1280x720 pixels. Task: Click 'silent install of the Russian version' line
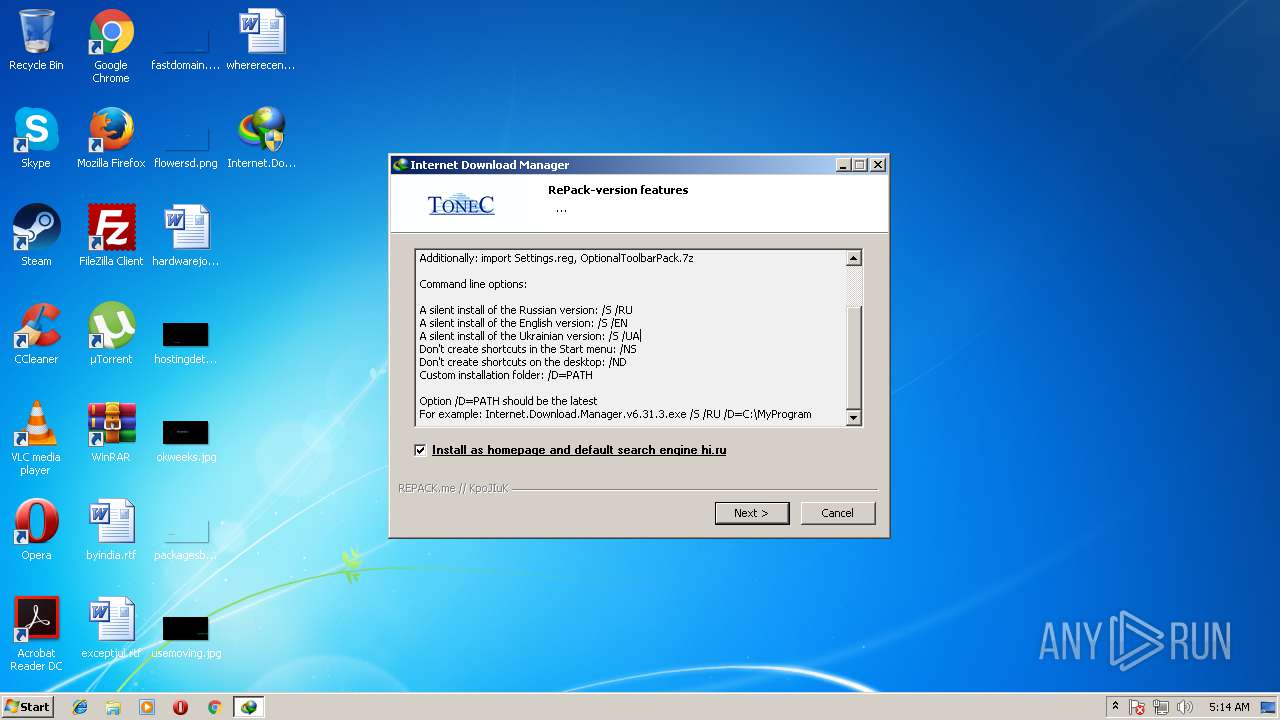coord(526,310)
